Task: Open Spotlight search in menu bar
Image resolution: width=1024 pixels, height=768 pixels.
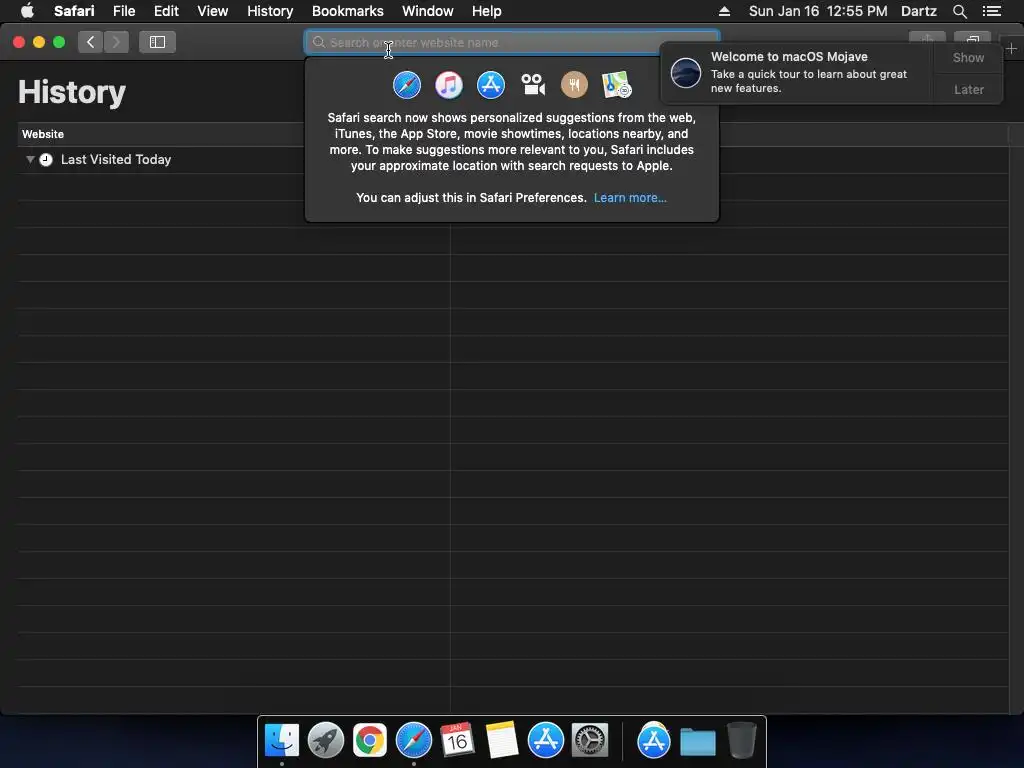Action: (959, 11)
